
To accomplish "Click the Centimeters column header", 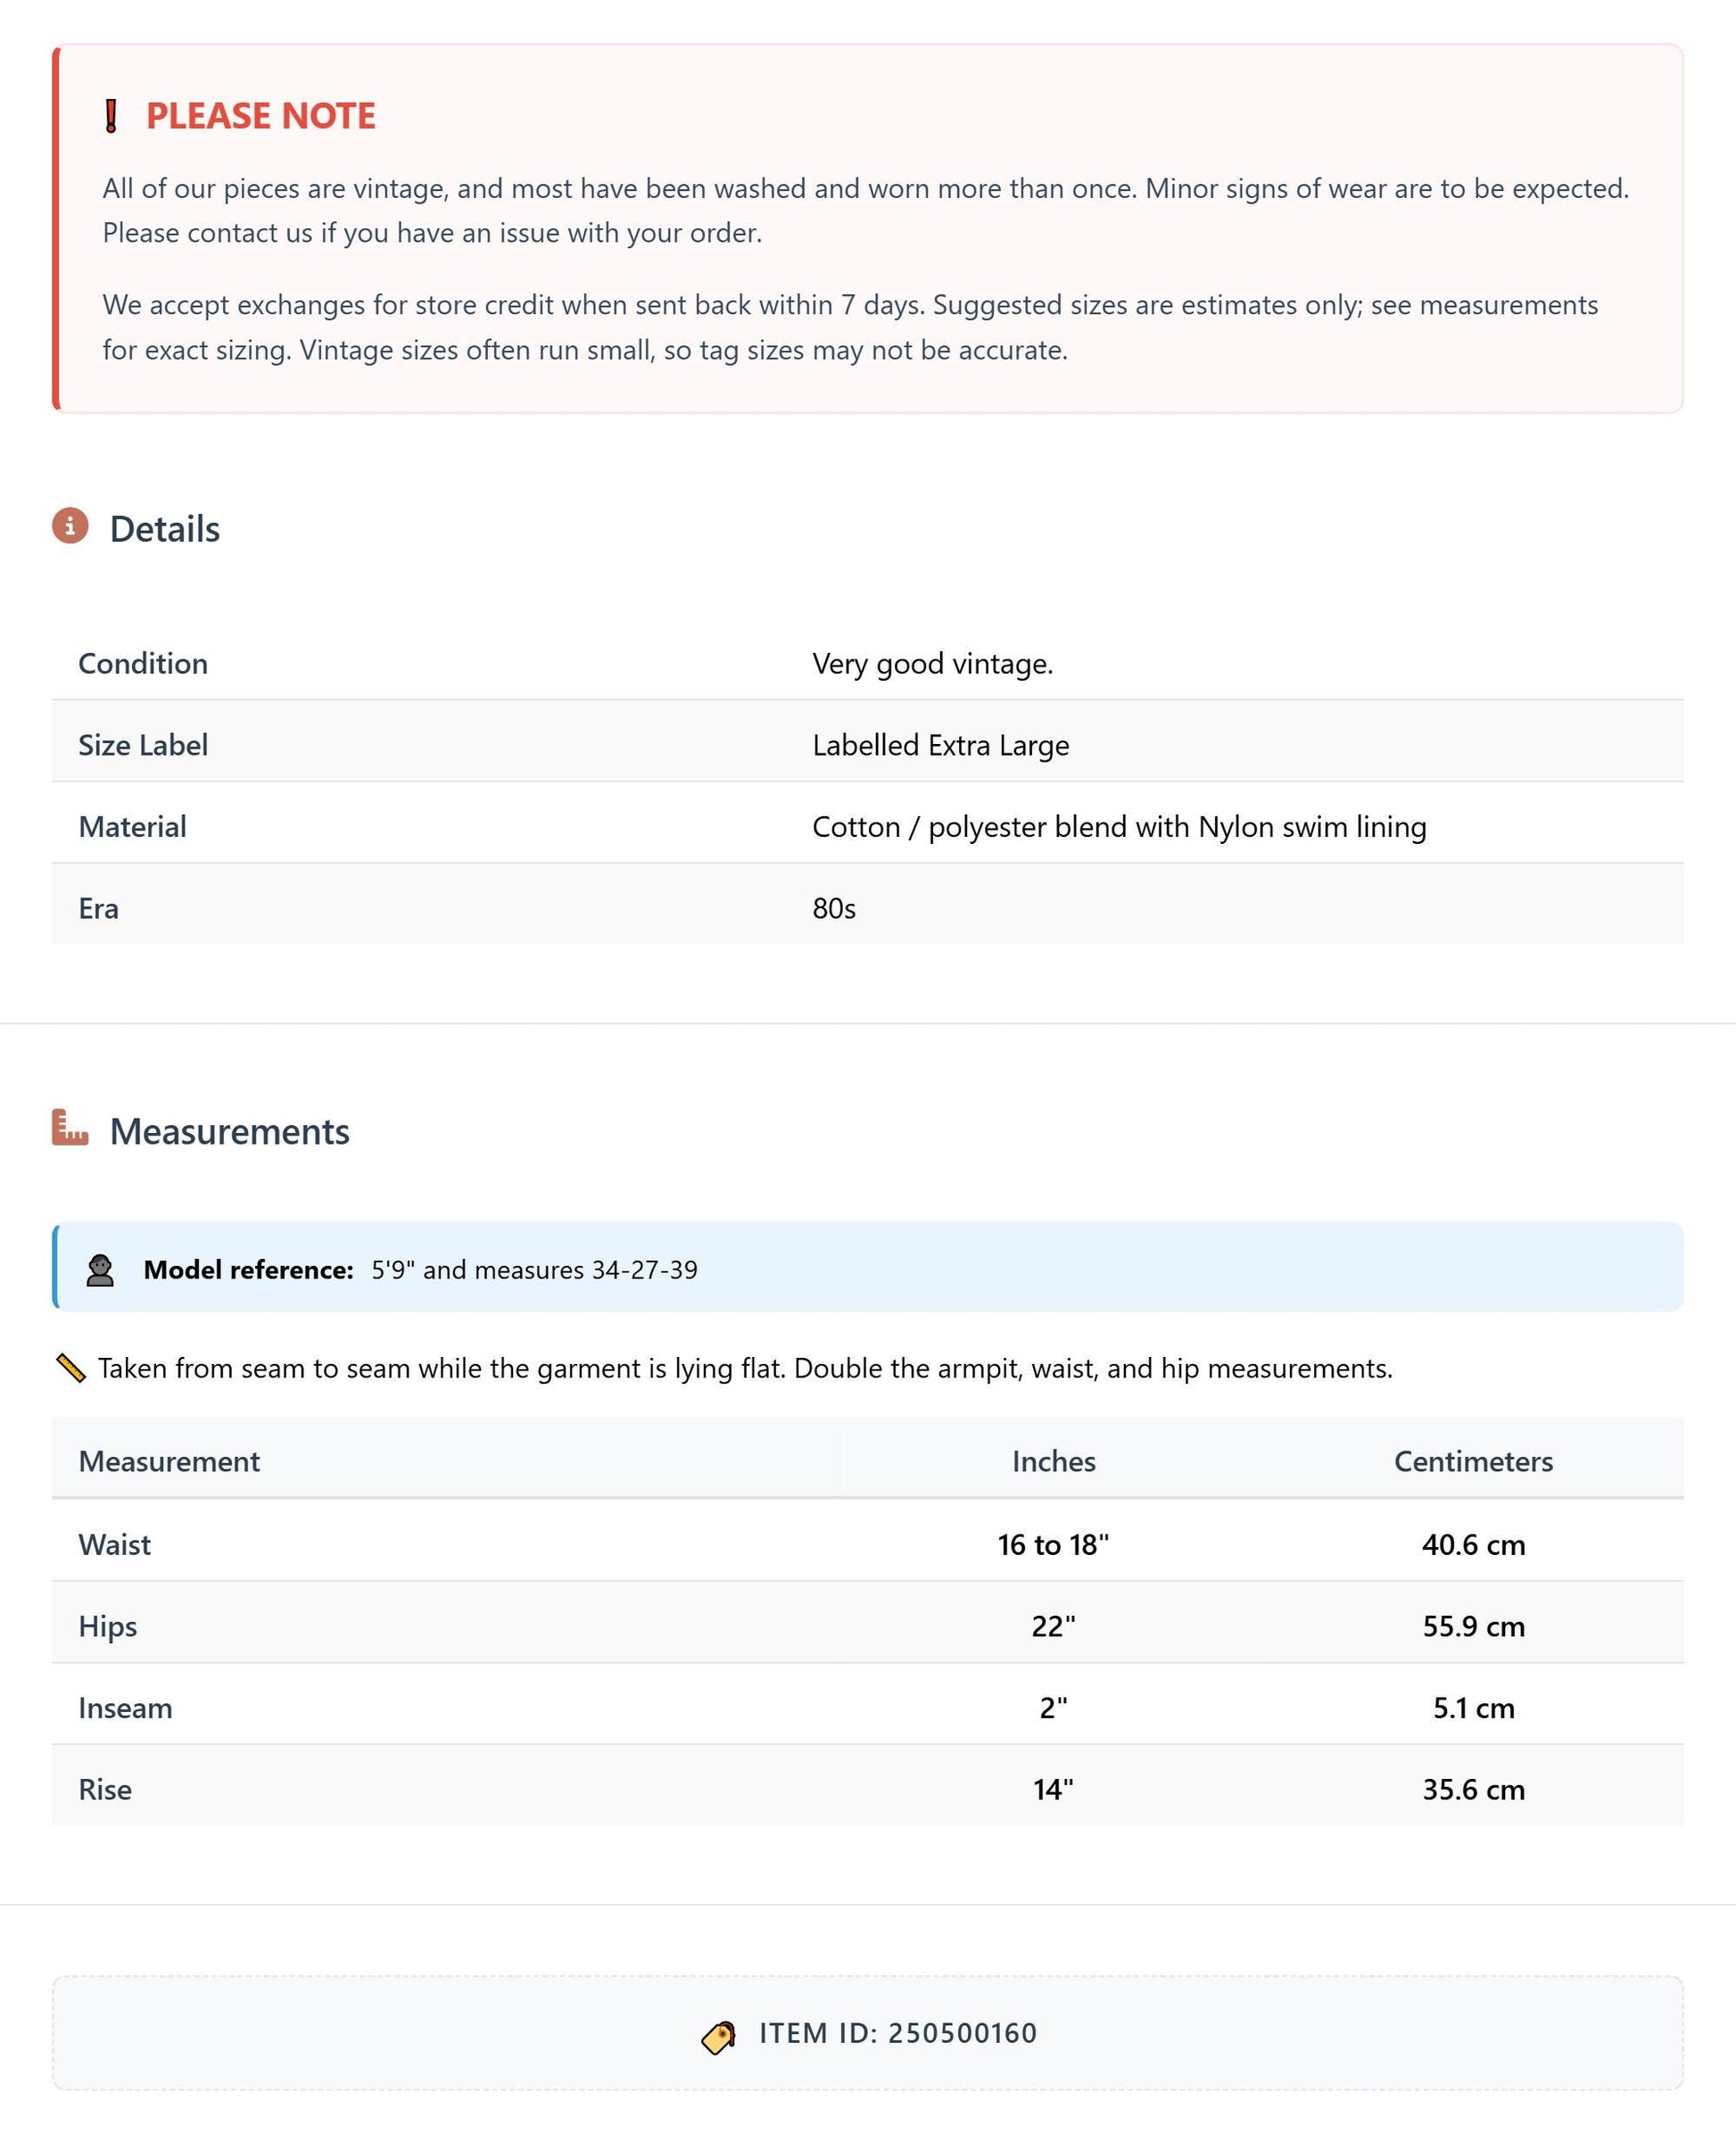I will [1473, 1461].
